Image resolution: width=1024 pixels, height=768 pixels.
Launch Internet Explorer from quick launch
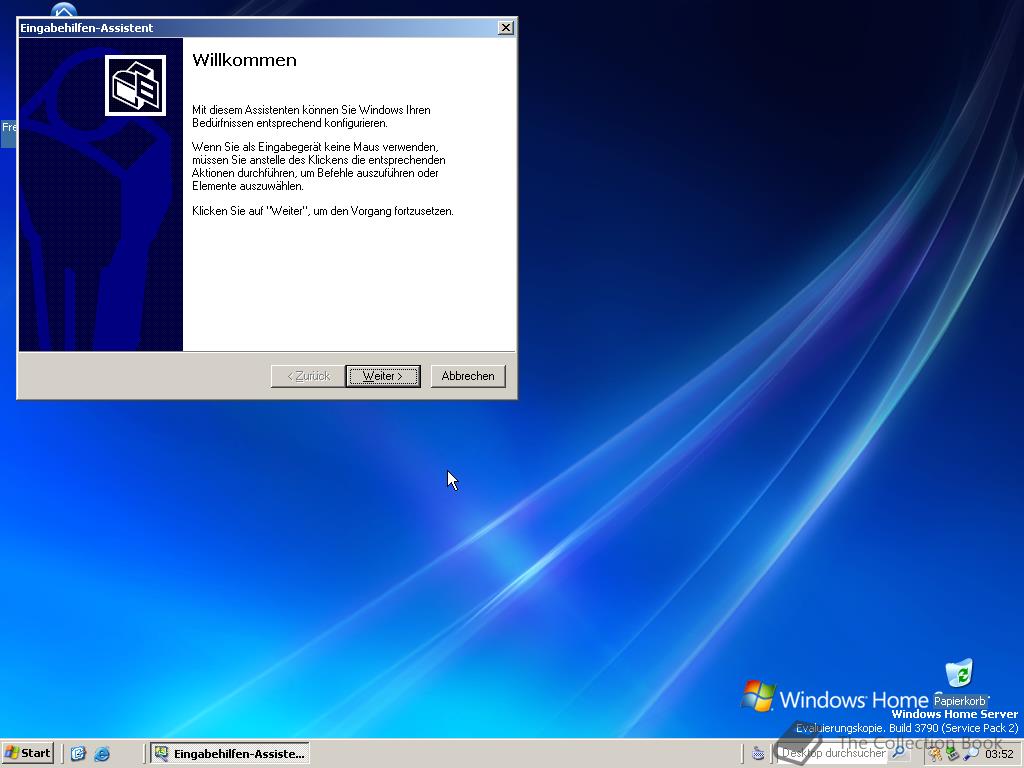coord(102,754)
